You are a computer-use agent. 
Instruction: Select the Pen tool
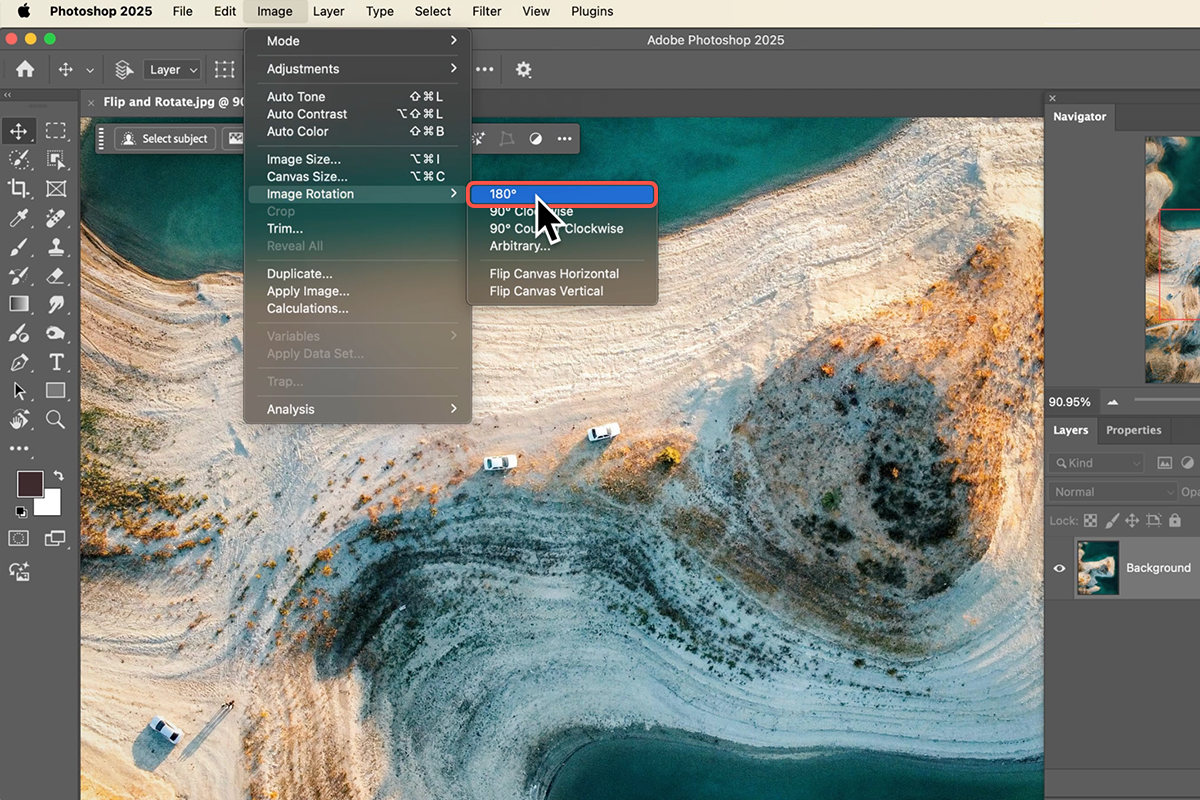click(x=19, y=362)
